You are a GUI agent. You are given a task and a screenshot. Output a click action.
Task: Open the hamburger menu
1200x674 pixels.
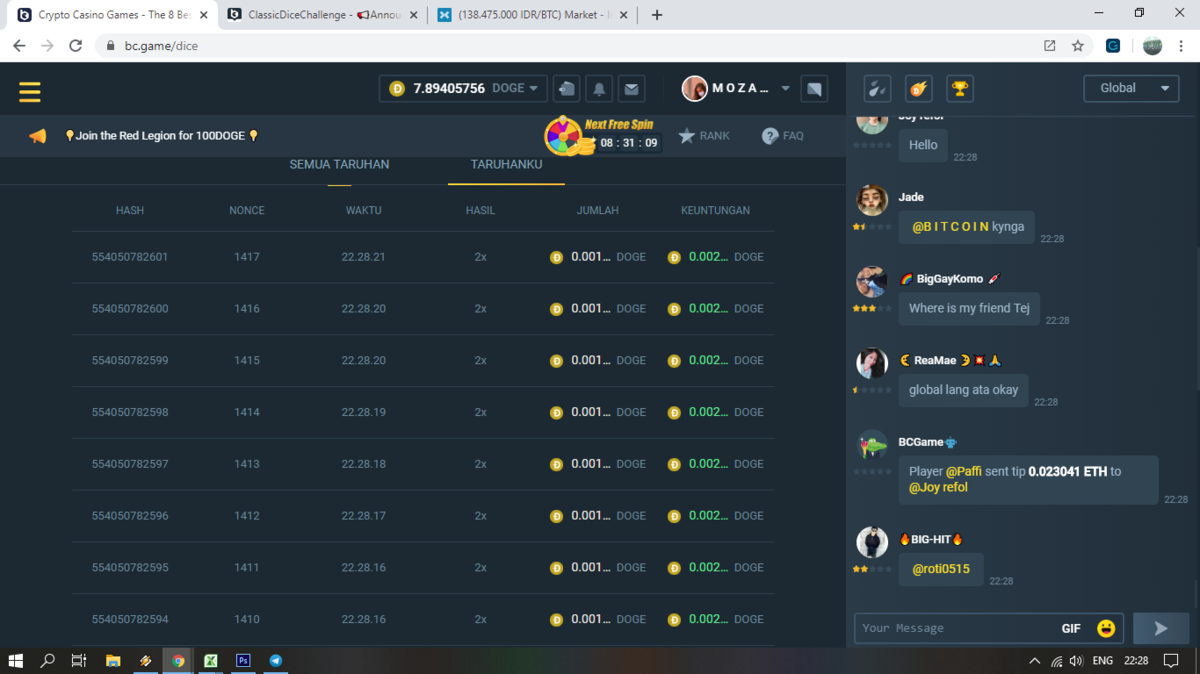click(x=30, y=92)
